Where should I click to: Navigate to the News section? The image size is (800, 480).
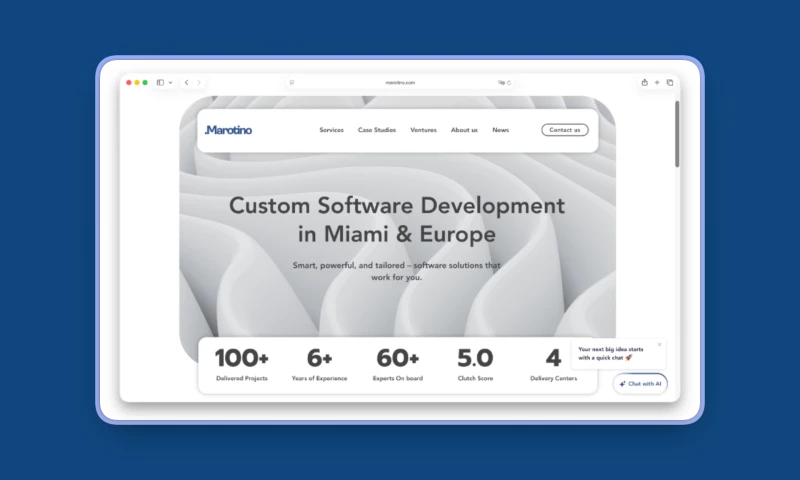coord(500,130)
